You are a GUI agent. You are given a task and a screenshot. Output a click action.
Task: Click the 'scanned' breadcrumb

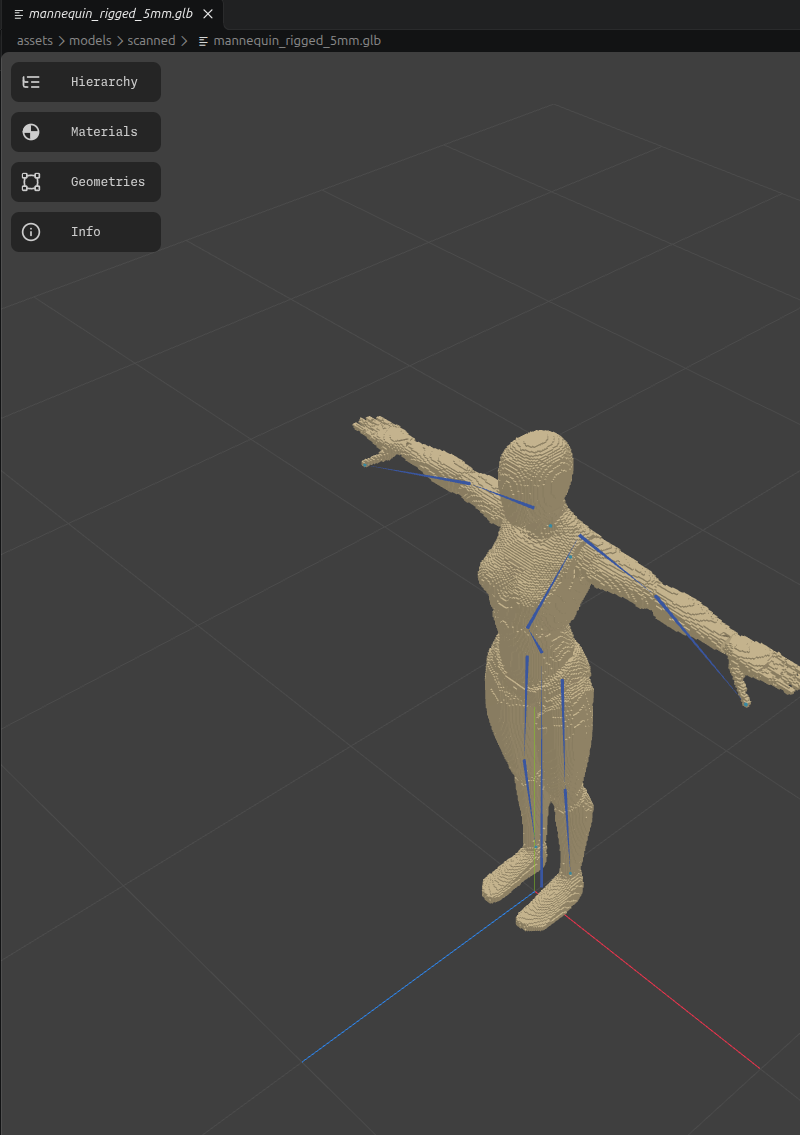click(151, 41)
